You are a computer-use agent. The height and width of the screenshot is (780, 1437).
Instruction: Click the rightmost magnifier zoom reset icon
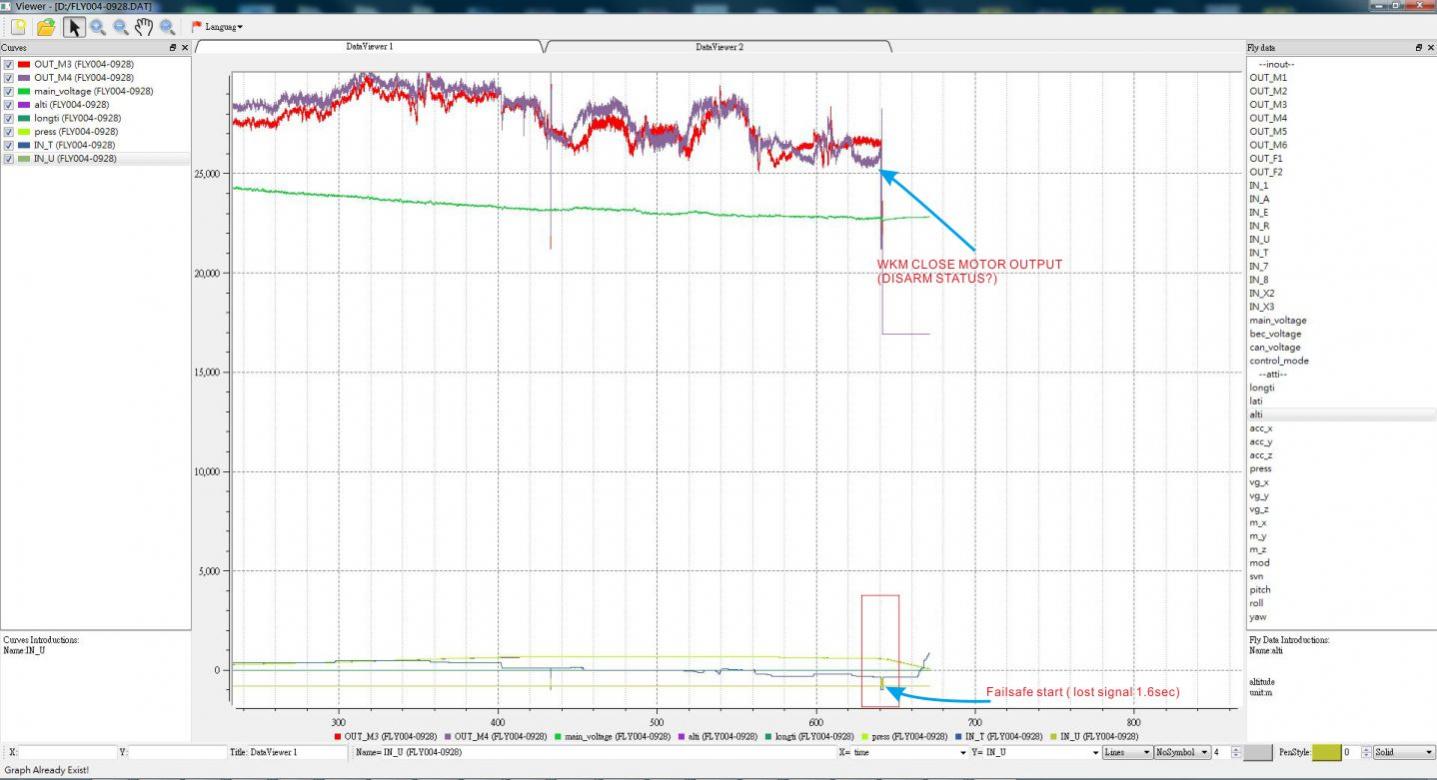(167, 27)
